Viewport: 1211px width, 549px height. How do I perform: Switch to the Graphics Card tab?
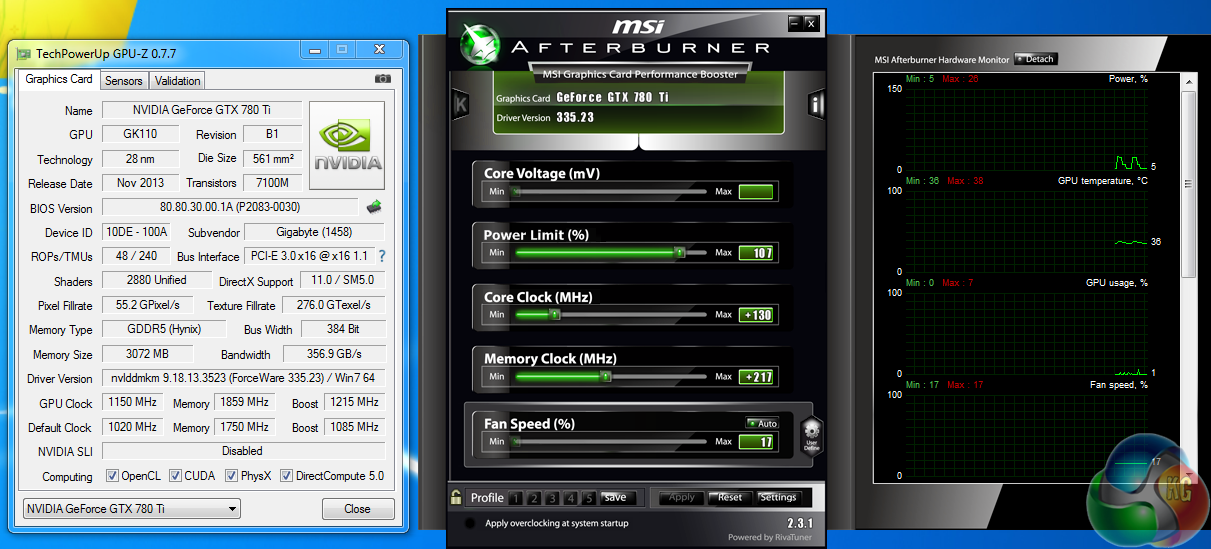tap(59, 80)
